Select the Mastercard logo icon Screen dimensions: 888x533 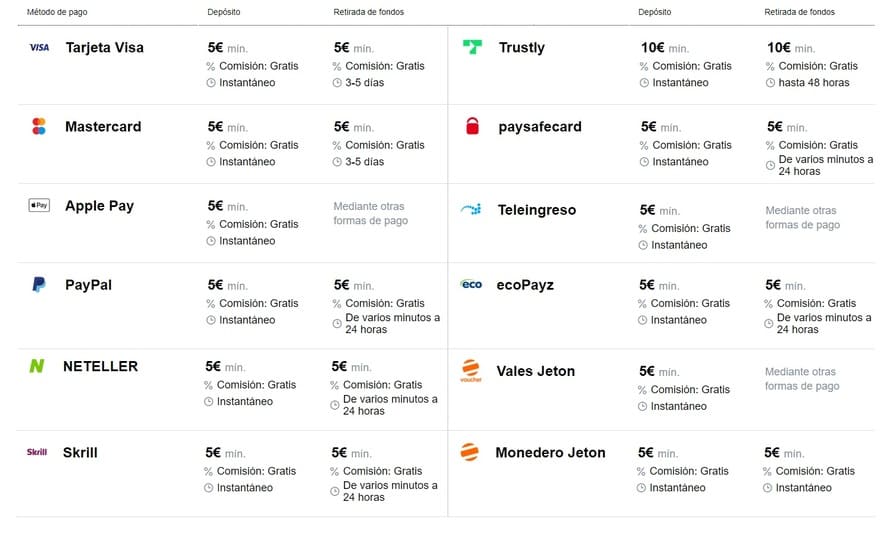(39, 126)
